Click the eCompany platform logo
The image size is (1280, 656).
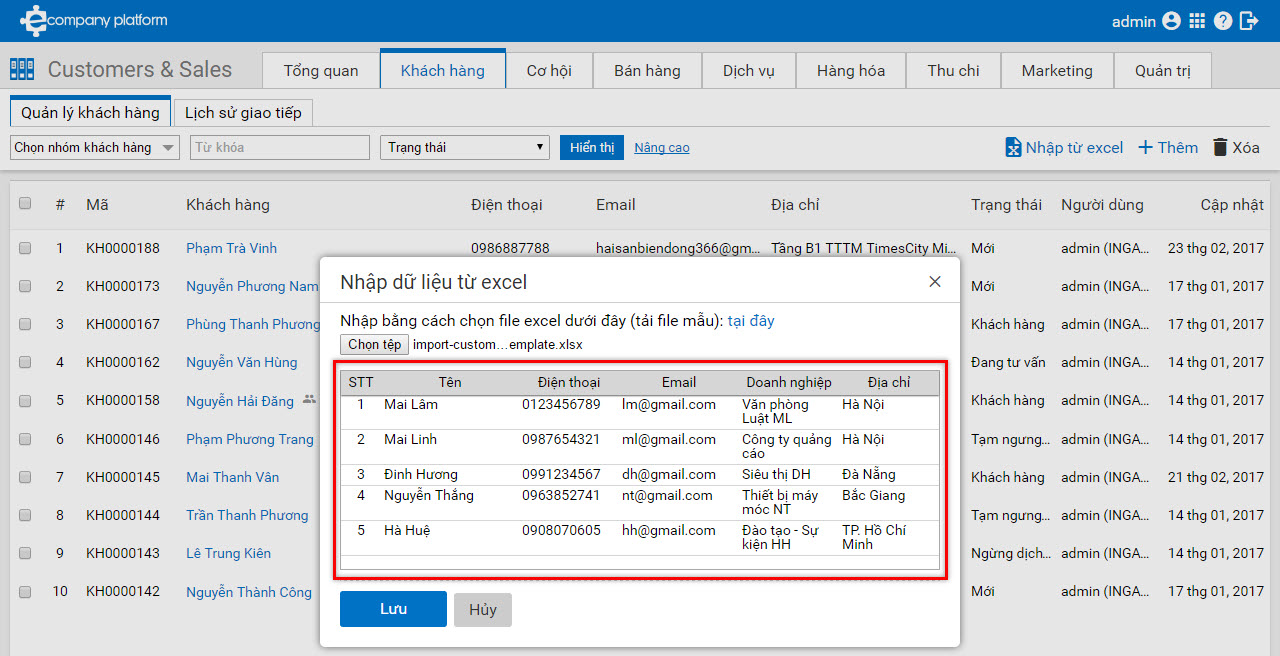[x=94, y=20]
